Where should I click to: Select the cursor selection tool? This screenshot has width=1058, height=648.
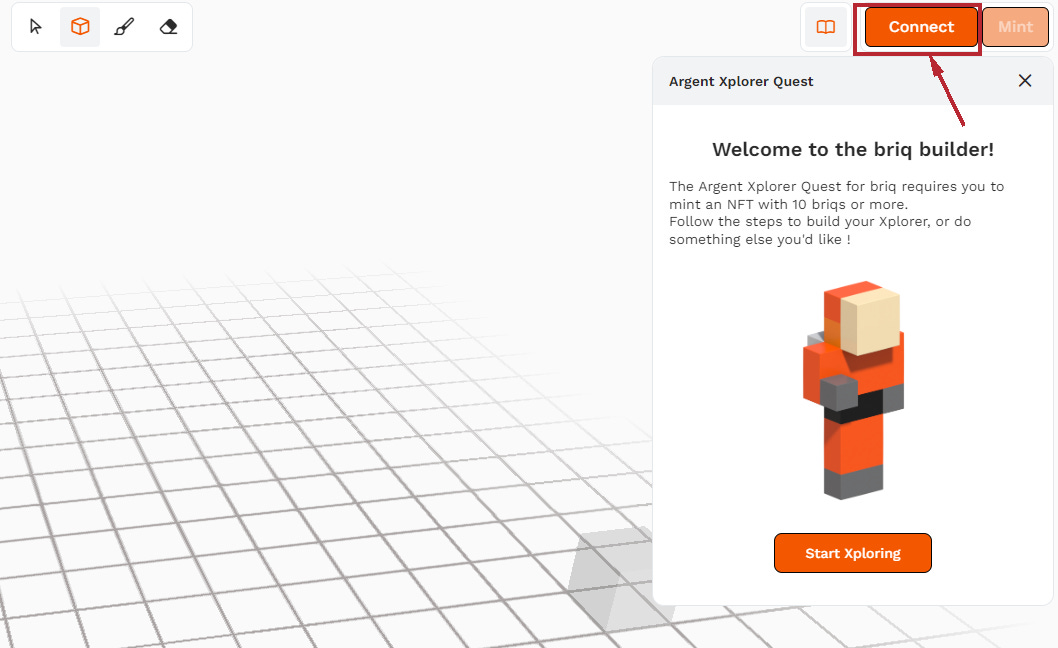(x=36, y=27)
